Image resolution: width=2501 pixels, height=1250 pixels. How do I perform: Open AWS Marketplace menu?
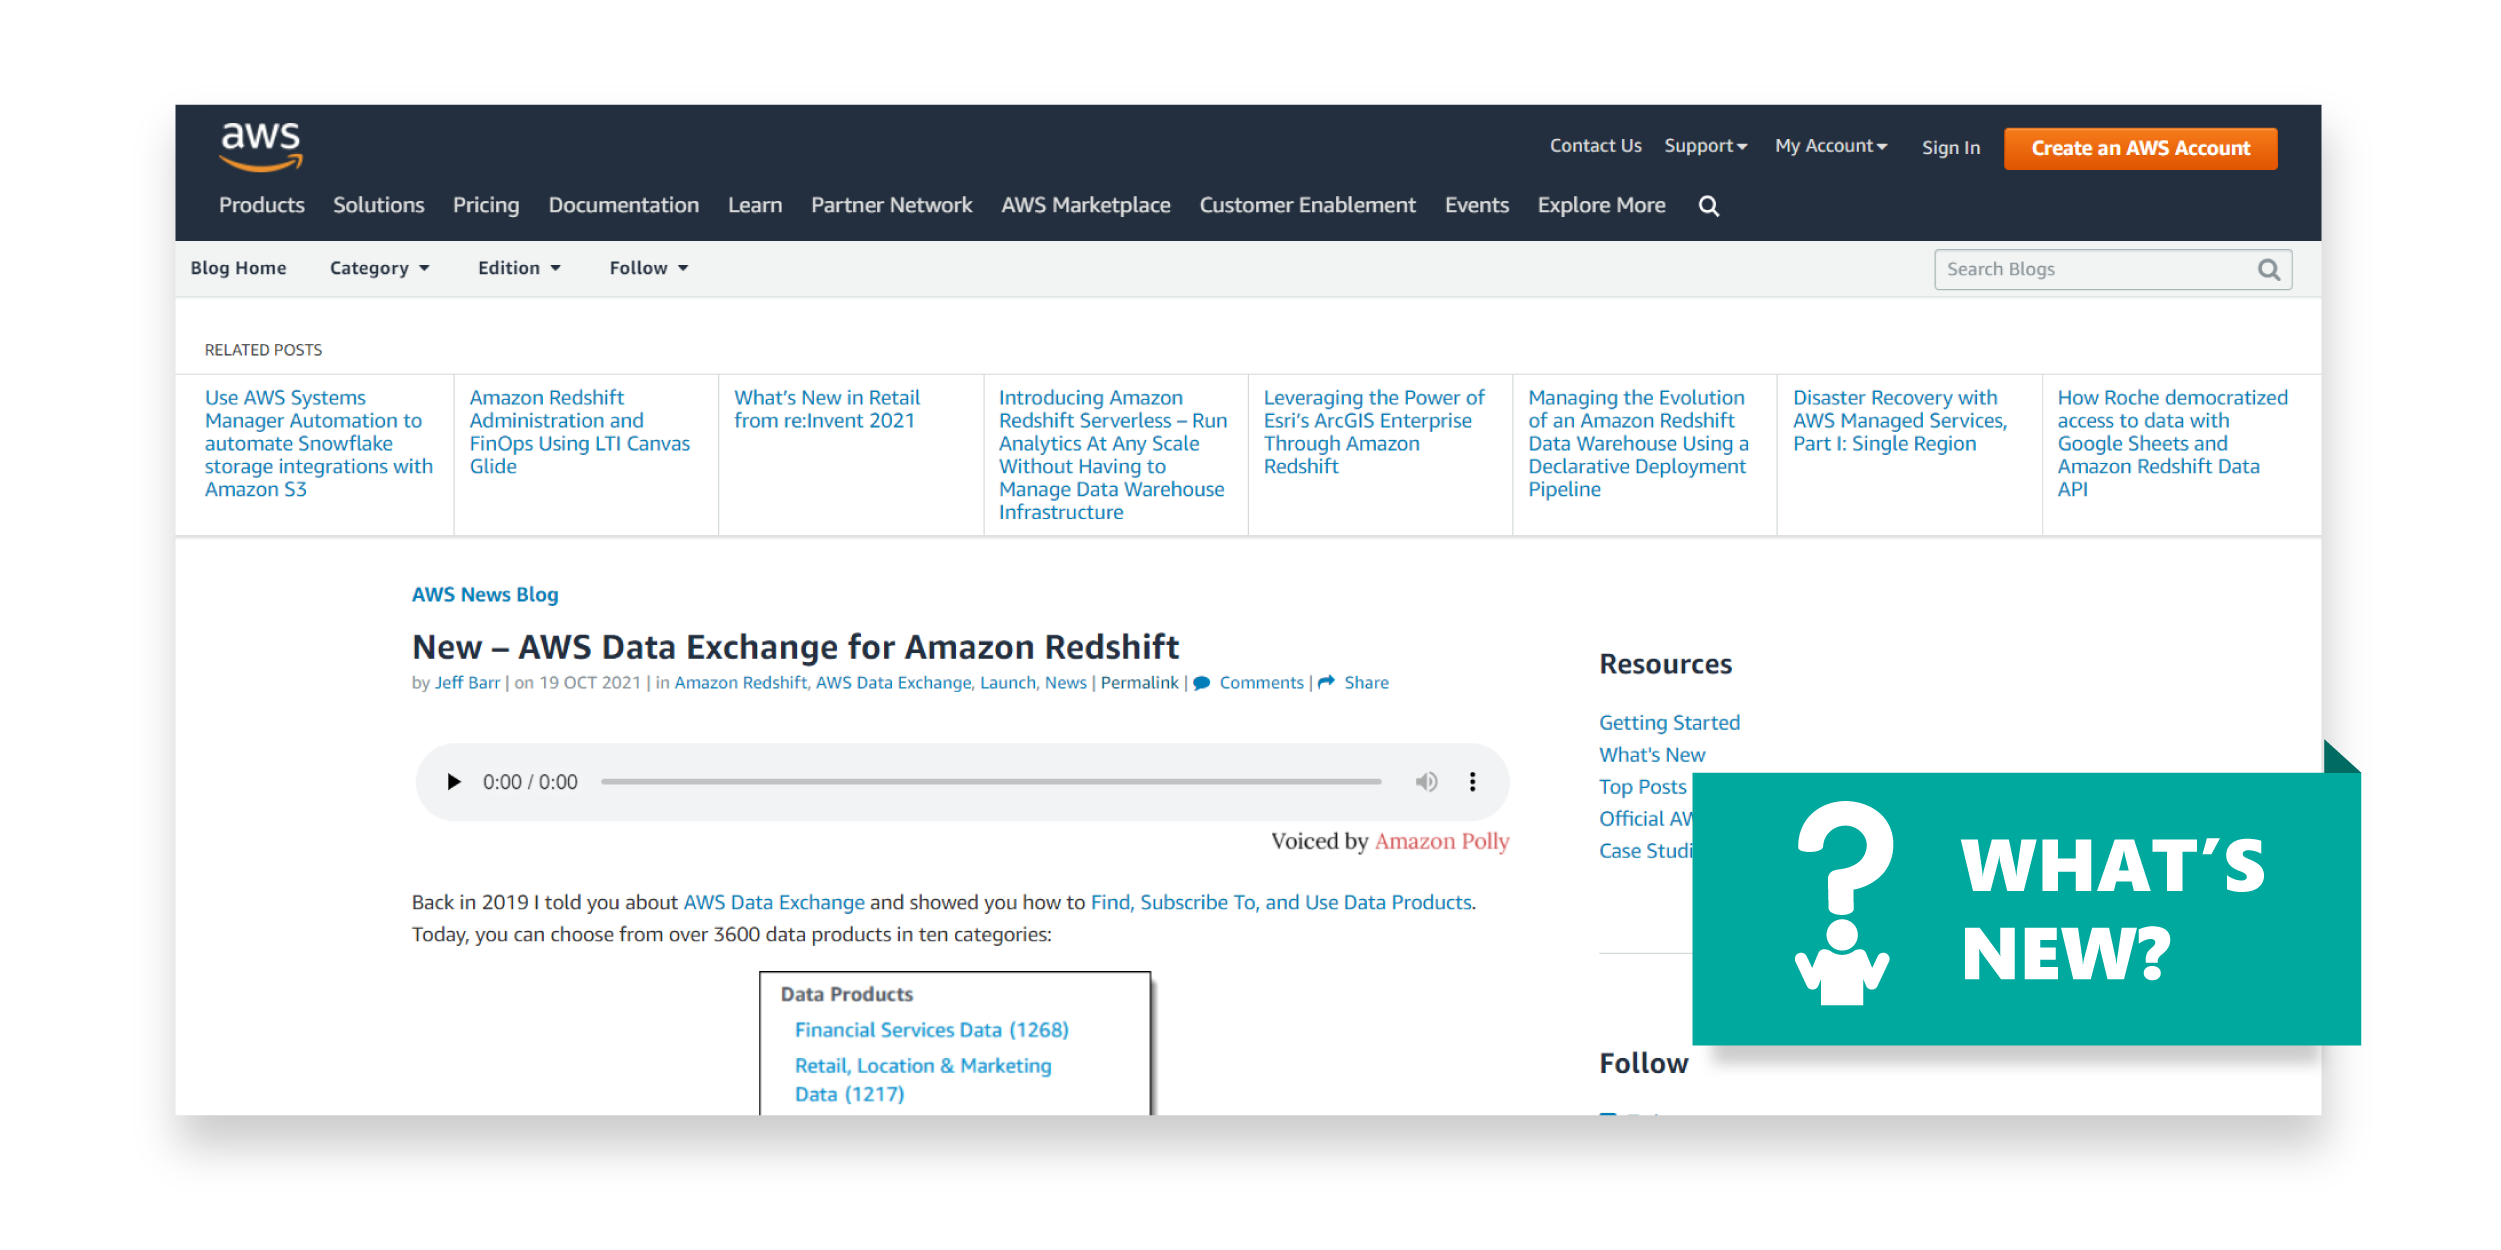tap(1086, 206)
